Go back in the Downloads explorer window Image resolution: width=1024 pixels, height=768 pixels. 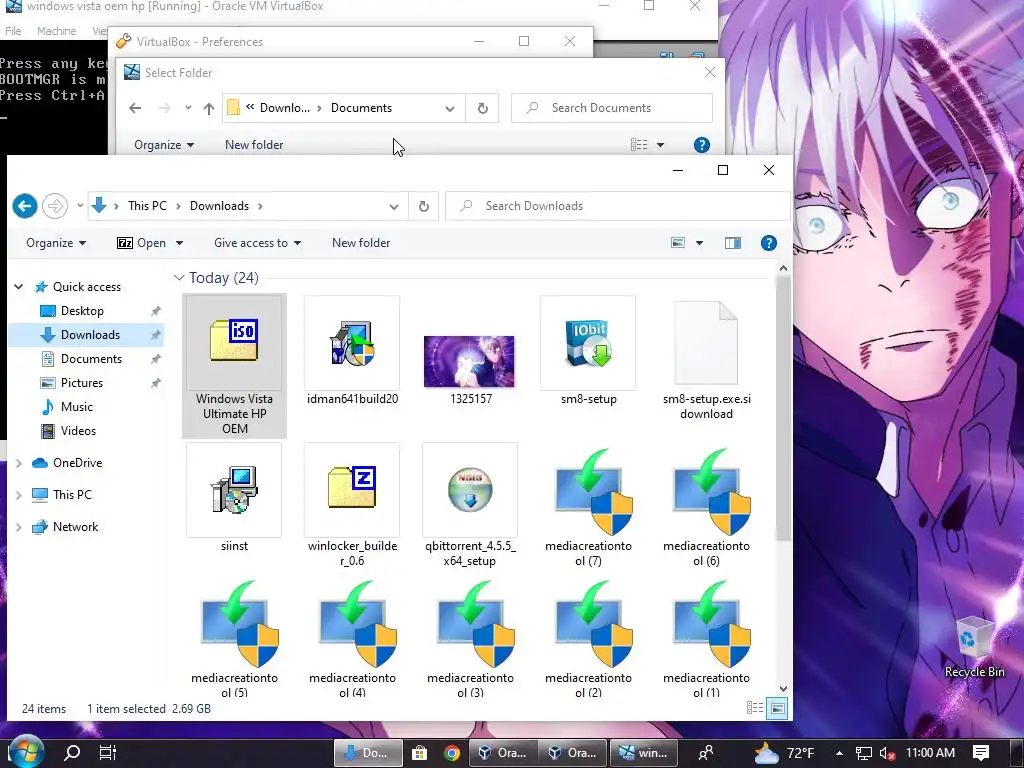tap(25, 206)
